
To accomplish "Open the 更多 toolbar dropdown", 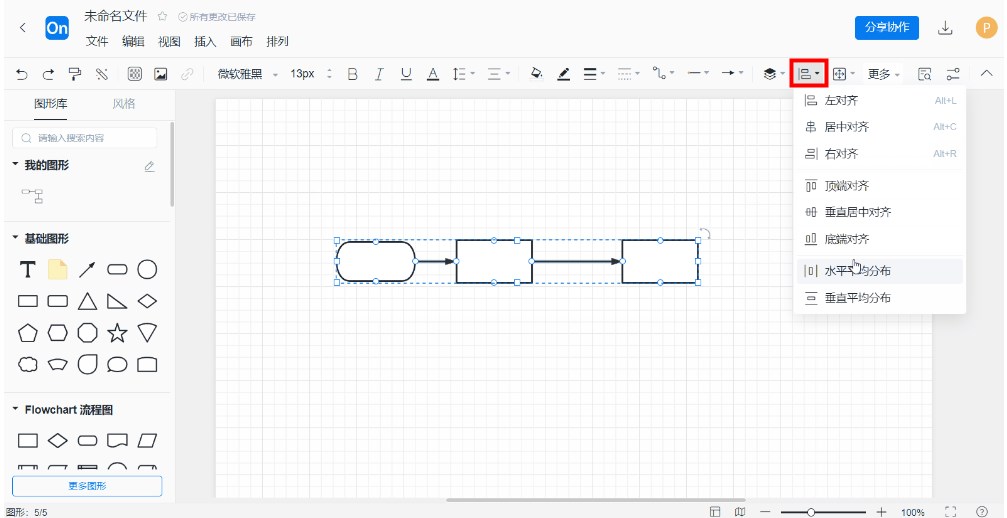I will [884, 74].
